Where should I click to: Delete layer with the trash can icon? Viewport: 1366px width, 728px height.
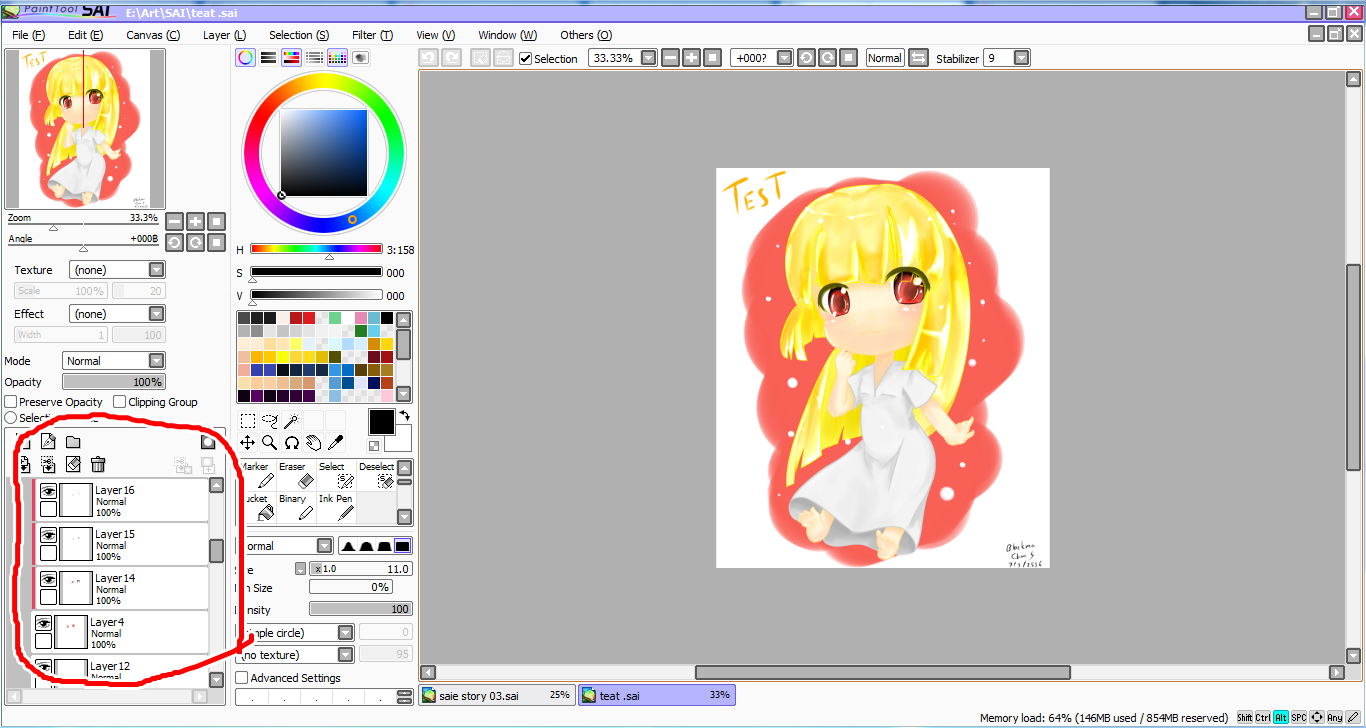tap(98, 464)
